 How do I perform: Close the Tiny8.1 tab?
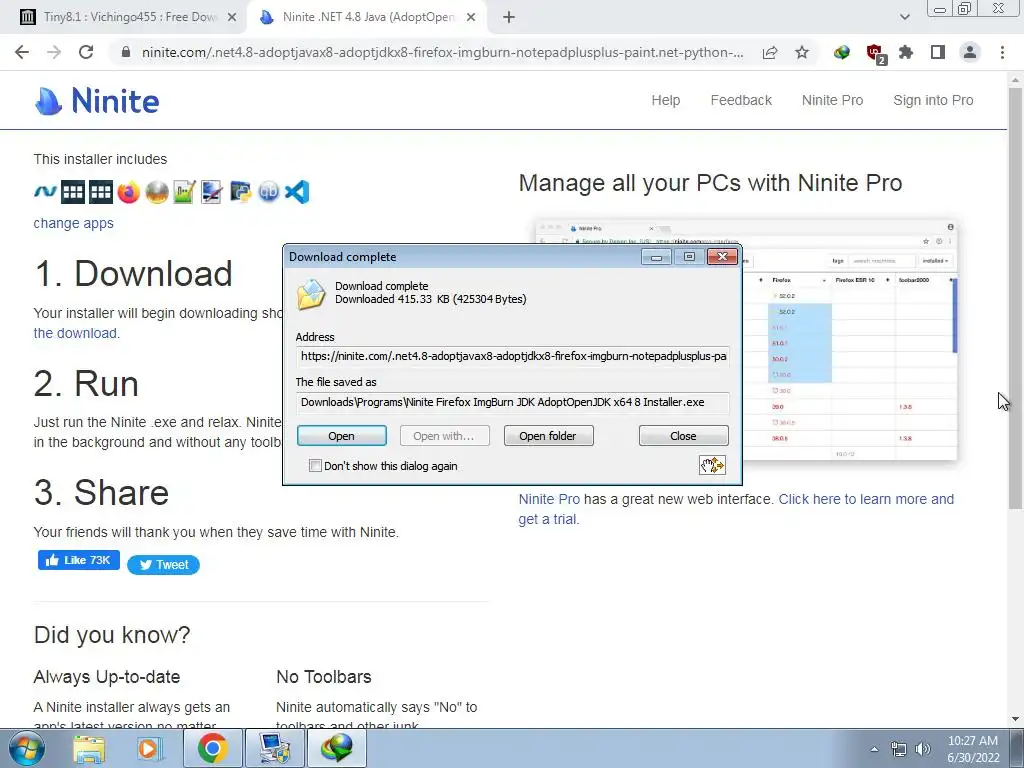pyautogui.click(x=232, y=18)
